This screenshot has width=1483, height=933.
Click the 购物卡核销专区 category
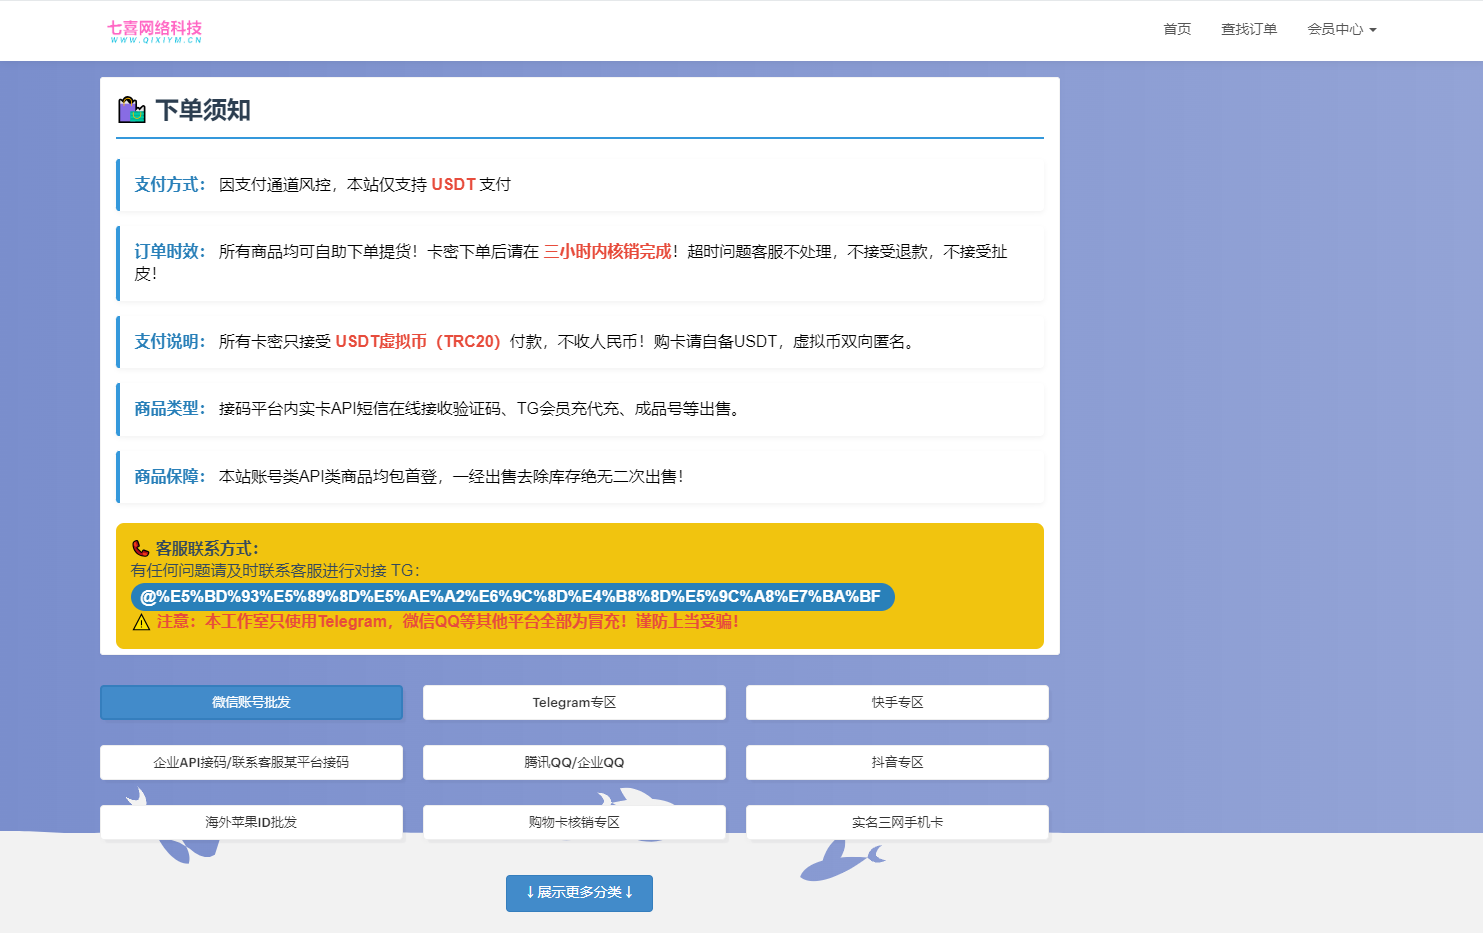574,821
